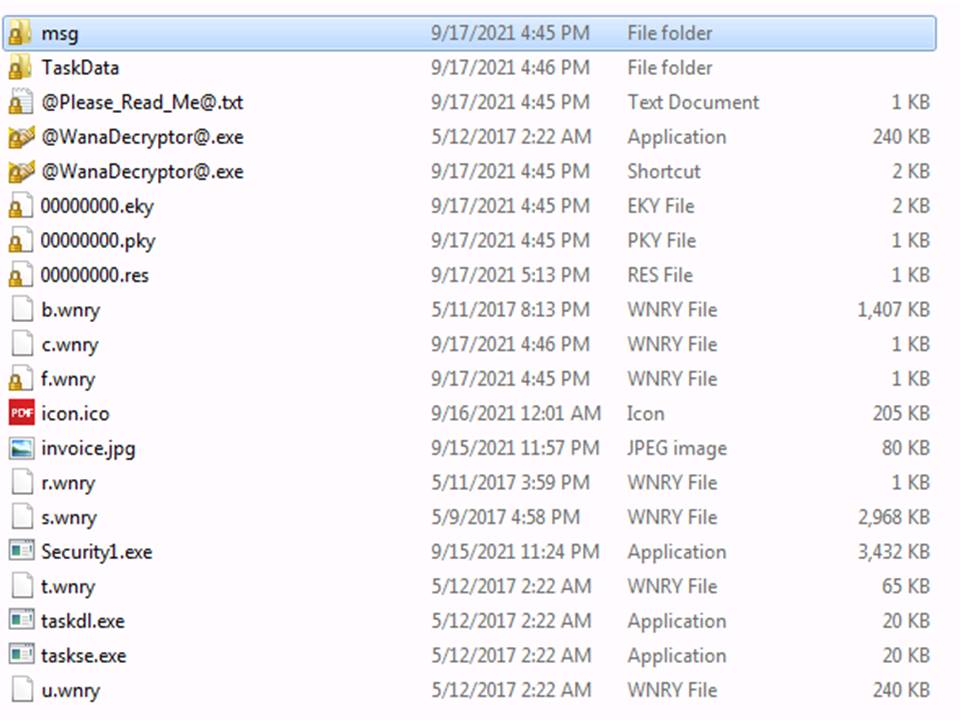Select the s.wnry file name

[x=69, y=518]
